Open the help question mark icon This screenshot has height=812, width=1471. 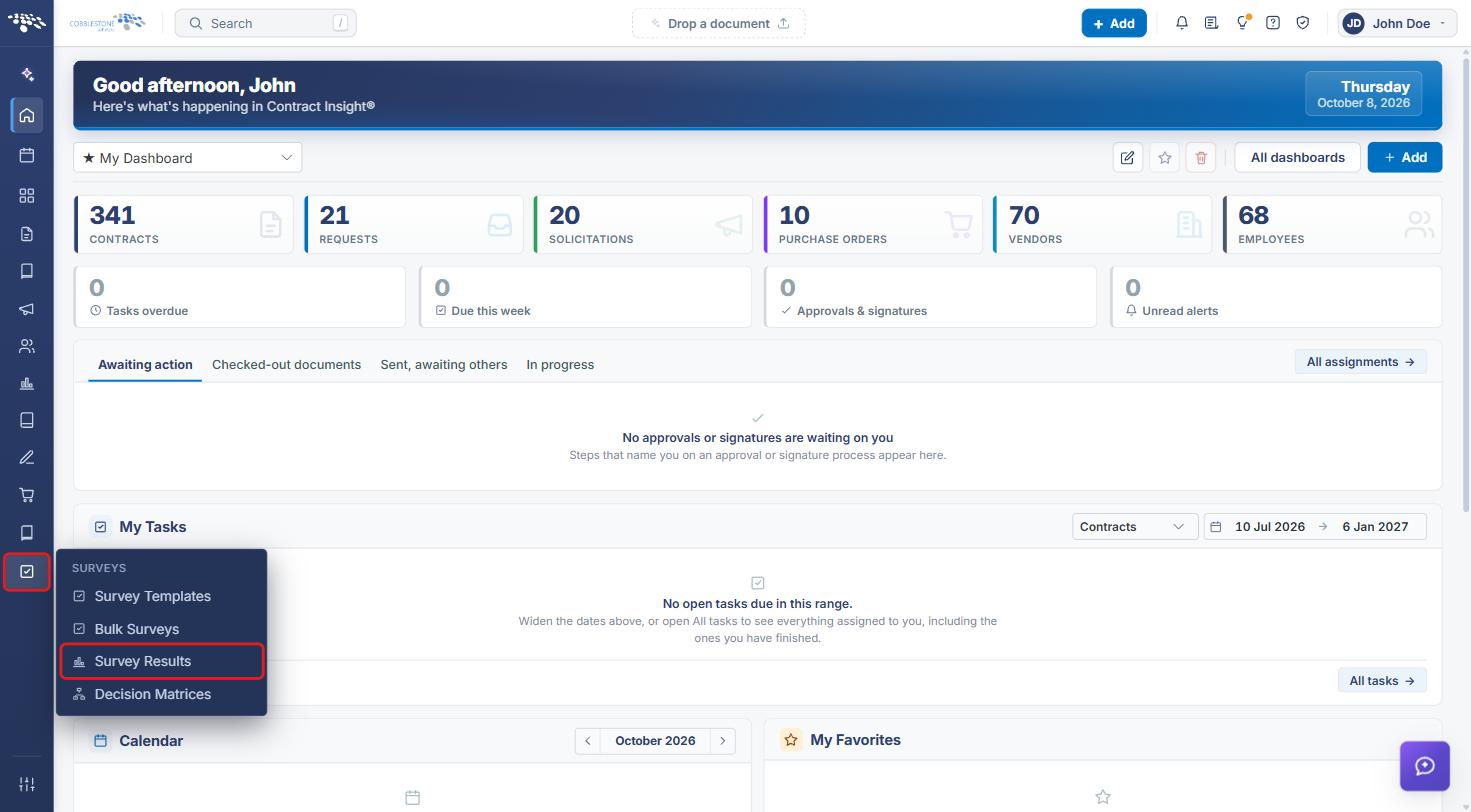click(x=1273, y=23)
